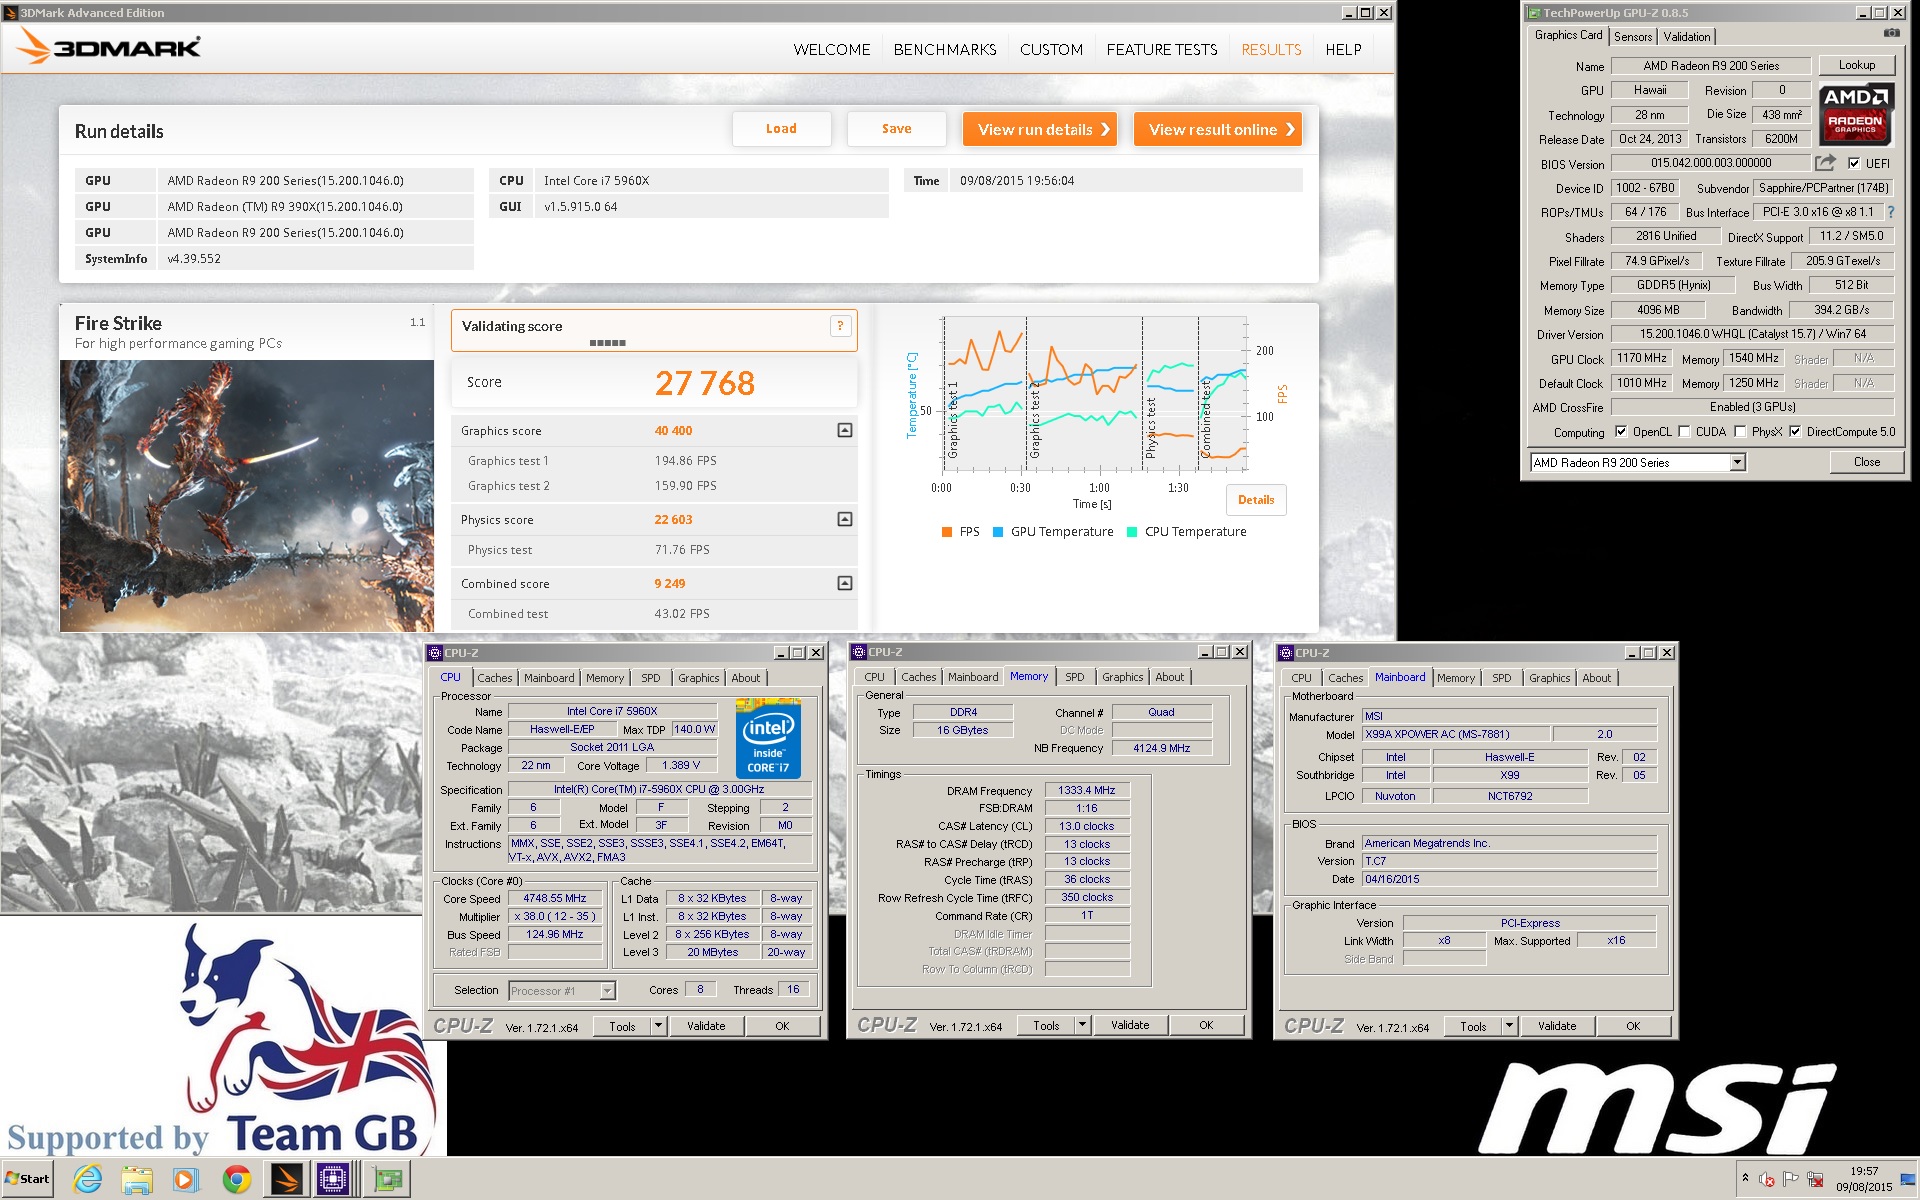Collapse the Physics score section
Viewport: 1920px width, 1200px height.
coord(845,519)
